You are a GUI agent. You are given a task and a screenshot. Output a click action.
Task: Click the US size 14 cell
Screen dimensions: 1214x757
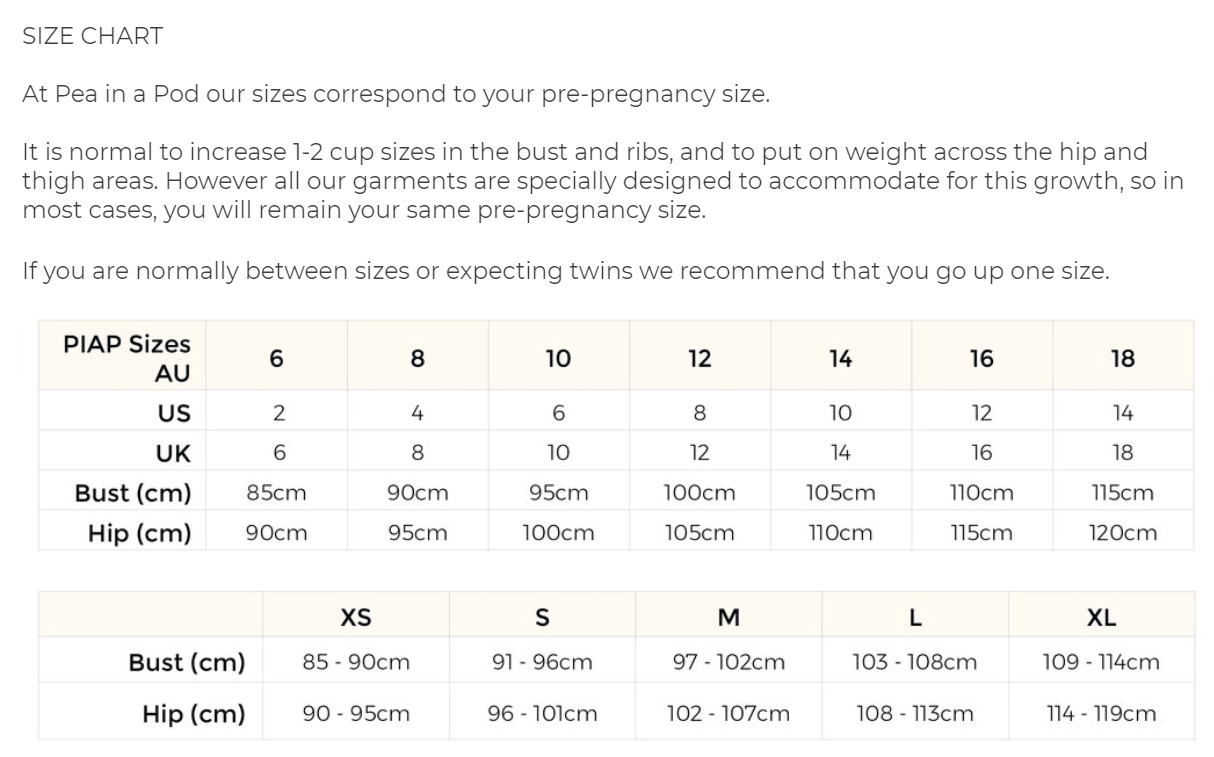(x=1123, y=413)
